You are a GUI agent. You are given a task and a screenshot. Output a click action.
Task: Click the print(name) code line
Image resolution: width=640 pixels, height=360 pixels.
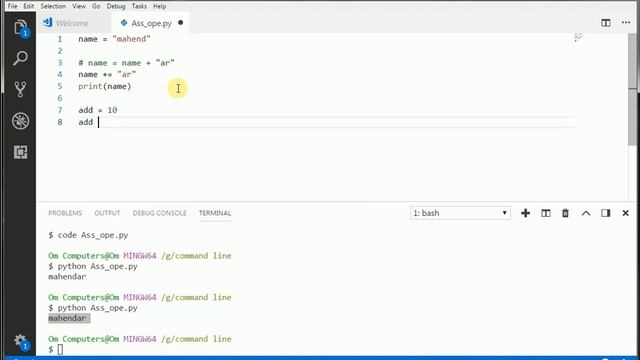tap(104, 87)
